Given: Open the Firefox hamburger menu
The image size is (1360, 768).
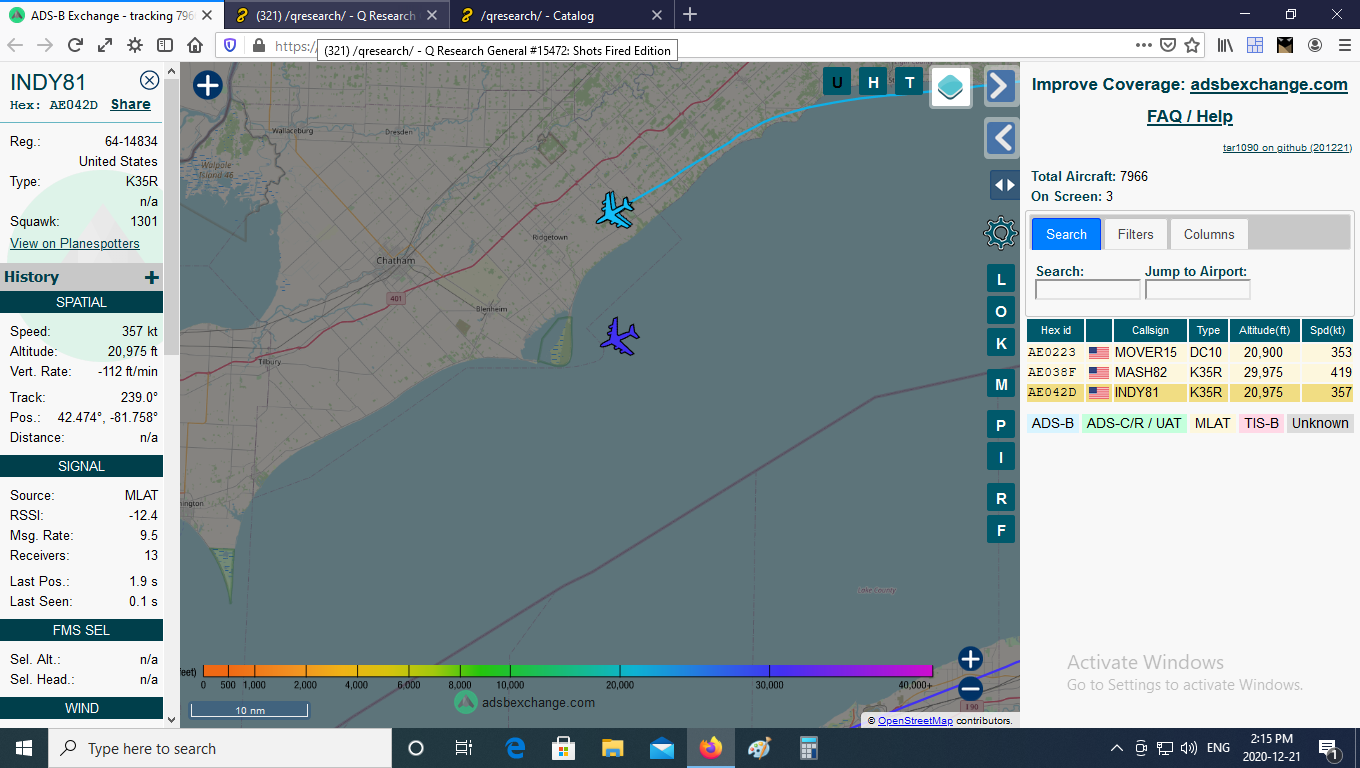Looking at the screenshot, I should [1344, 45].
